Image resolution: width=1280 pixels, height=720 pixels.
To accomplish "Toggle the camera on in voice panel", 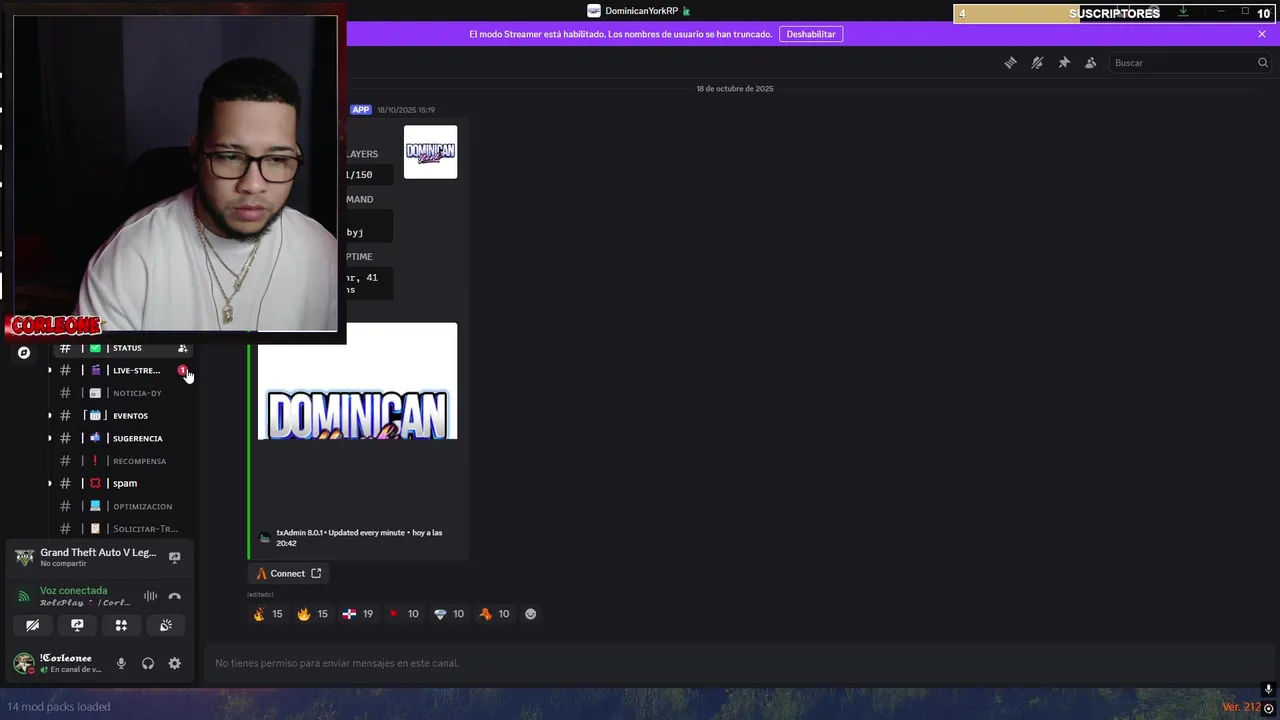I will click(33, 625).
